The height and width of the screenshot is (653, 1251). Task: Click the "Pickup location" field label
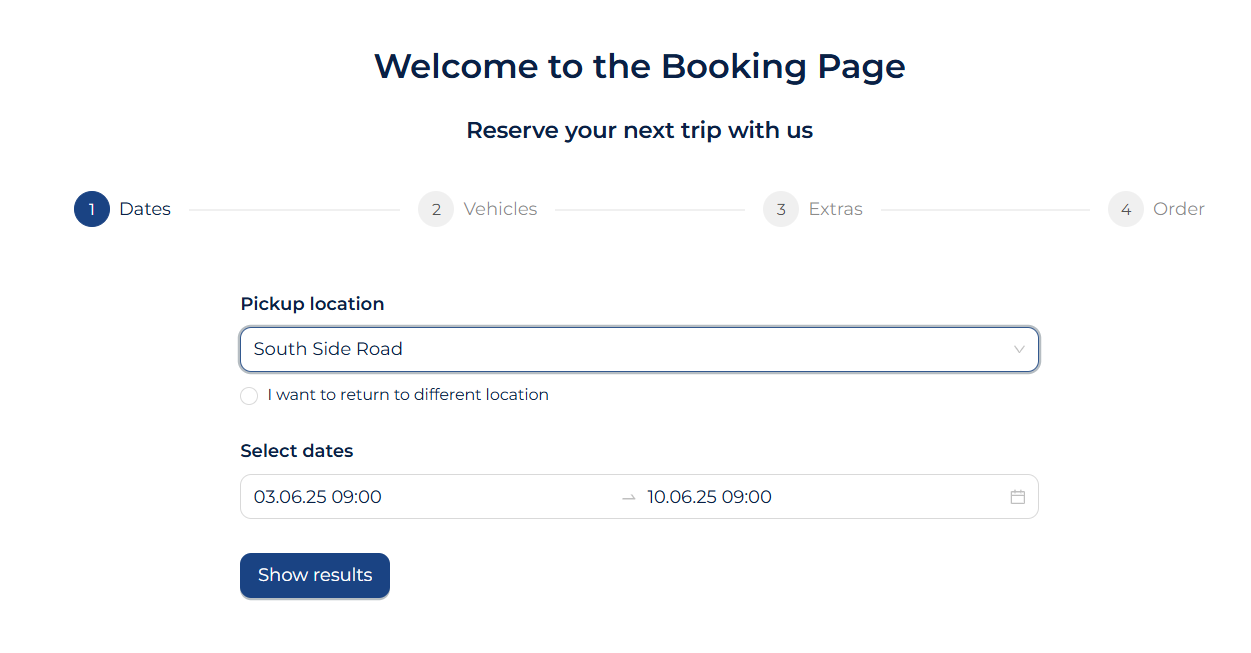(x=312, y=304)
